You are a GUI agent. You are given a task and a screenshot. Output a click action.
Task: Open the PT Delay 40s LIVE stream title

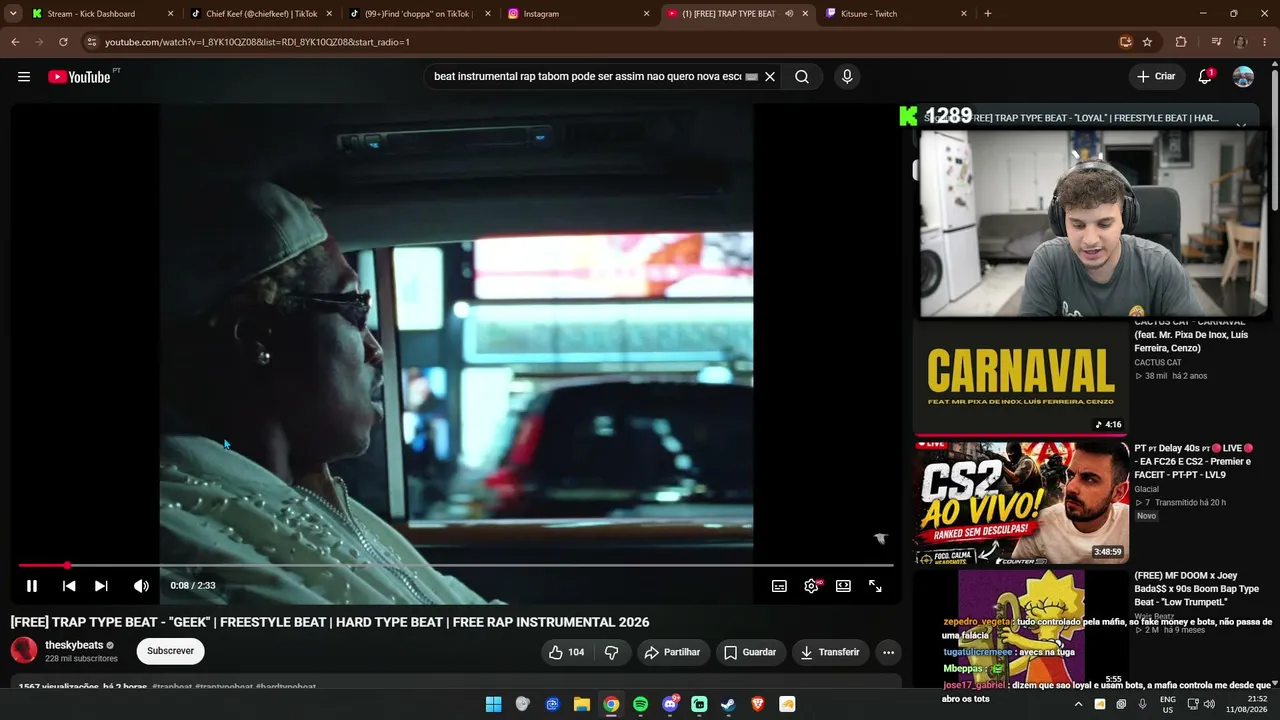[x=1193, y=461]
